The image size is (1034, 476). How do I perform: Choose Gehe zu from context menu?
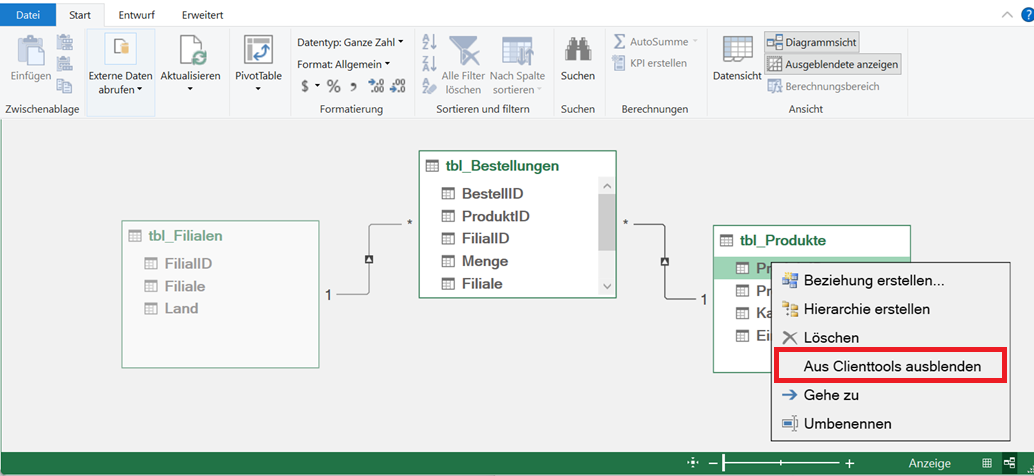pos(890,395)
